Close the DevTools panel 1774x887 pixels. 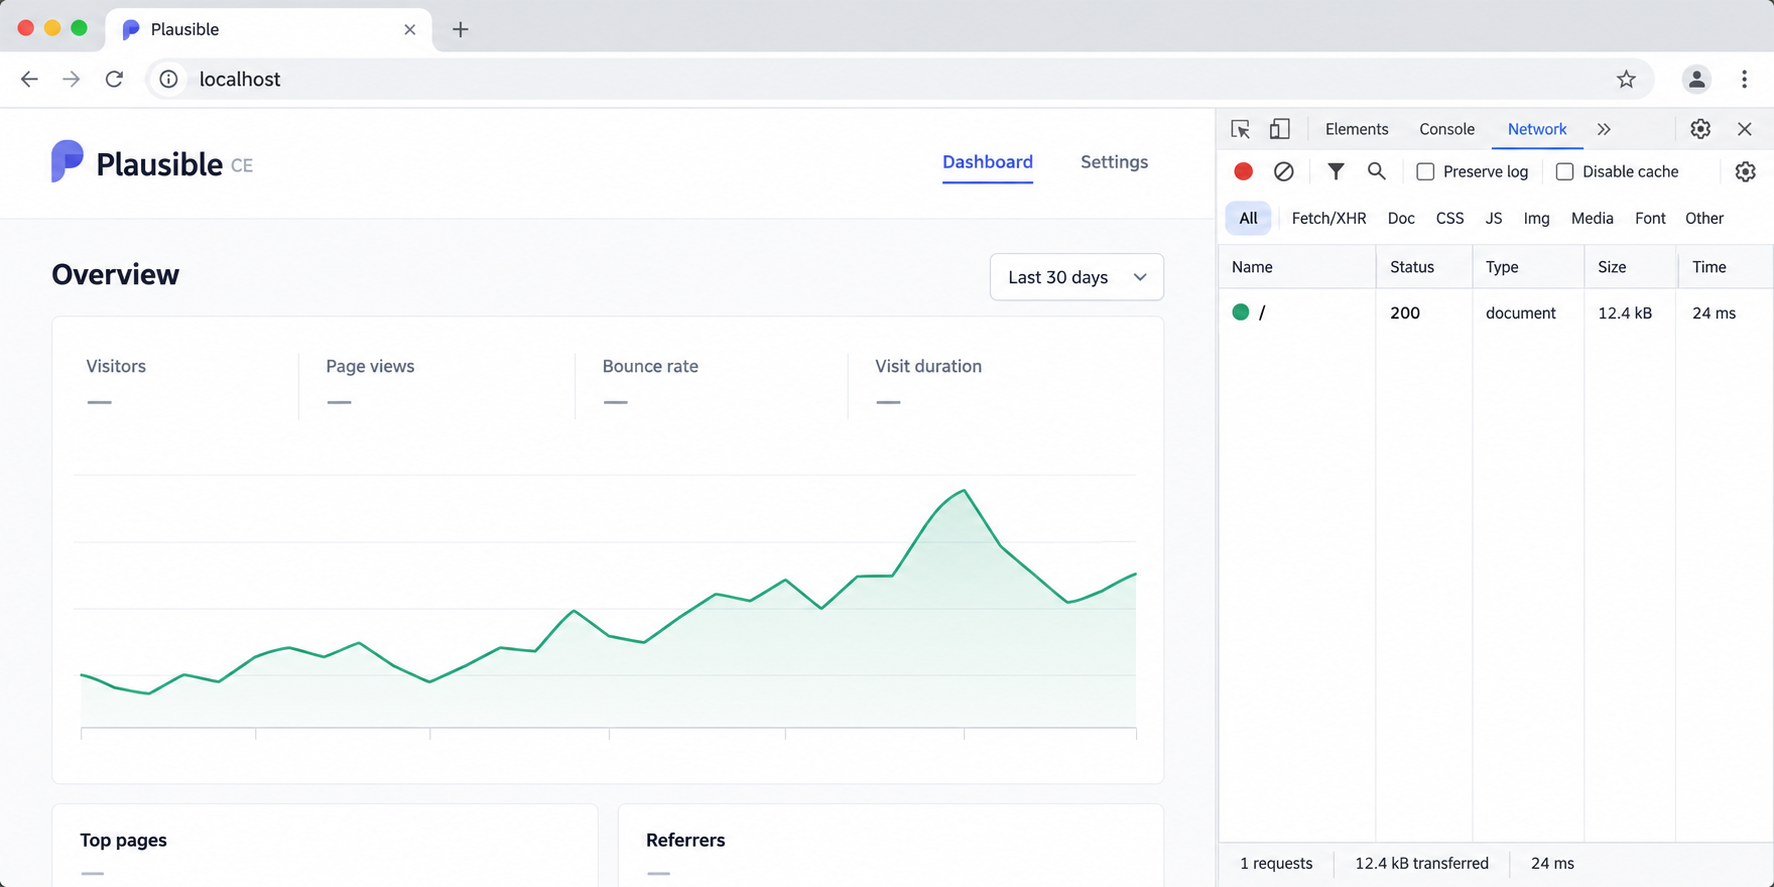[x=1744, y=129]
